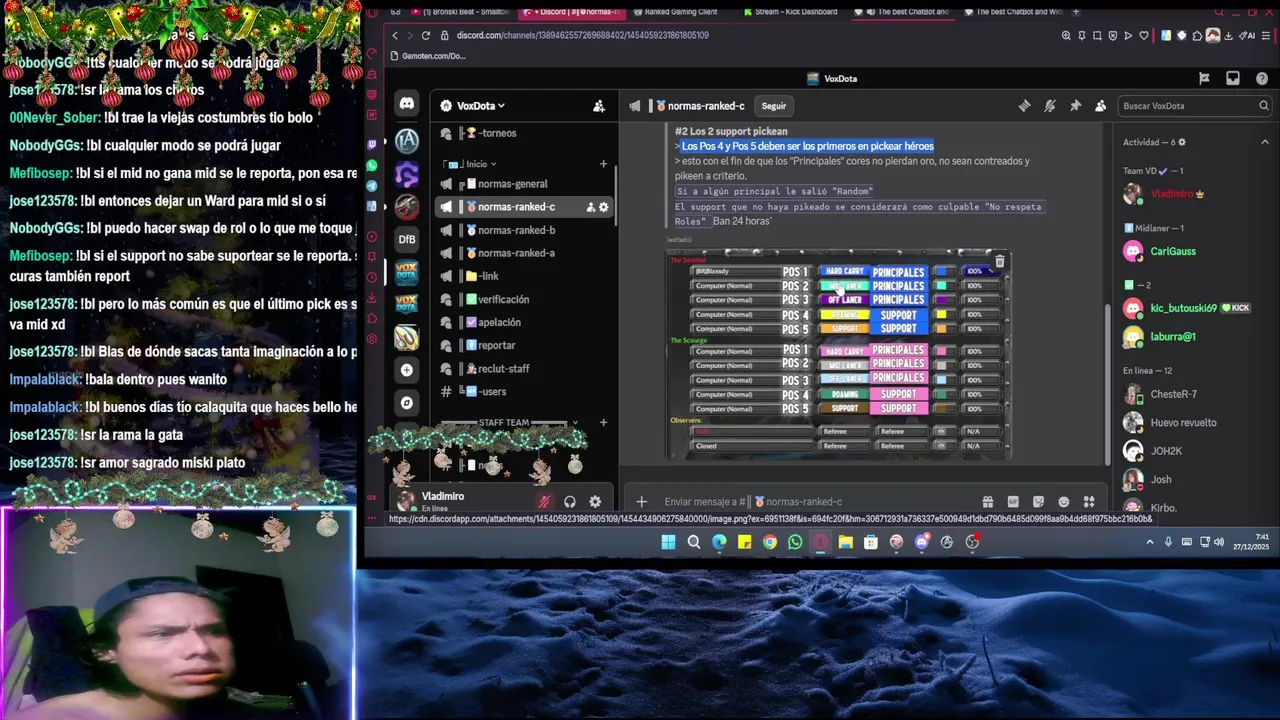Screen dimensions: 1280x720
Task: Toggle deafen headphones in user panel
Action: [569, 502]
